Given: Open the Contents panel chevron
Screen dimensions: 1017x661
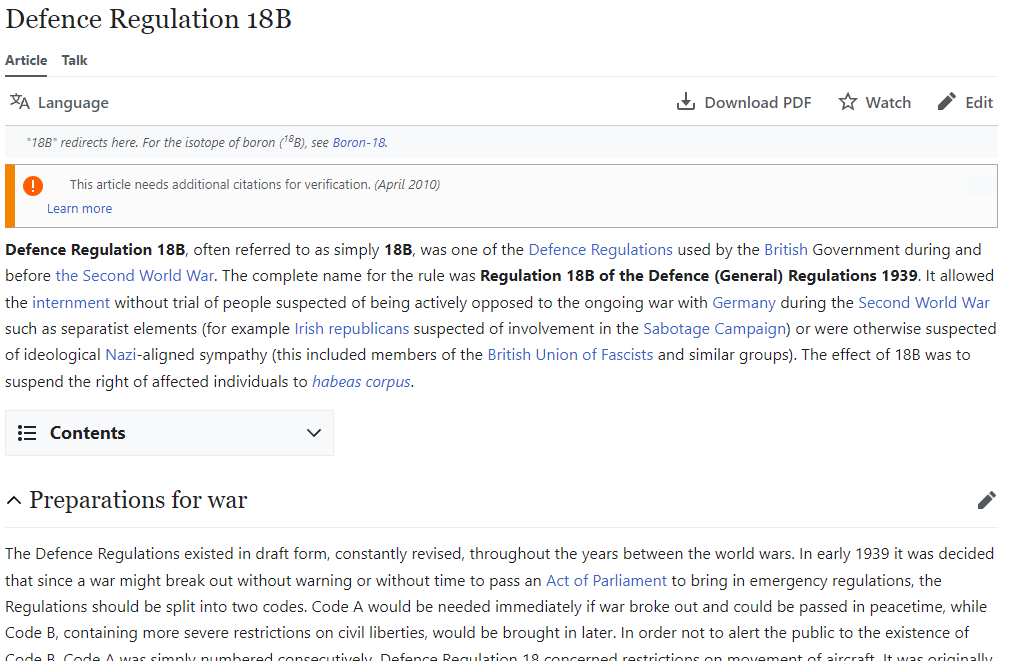Looking at the screenshot, I should 313,433.
